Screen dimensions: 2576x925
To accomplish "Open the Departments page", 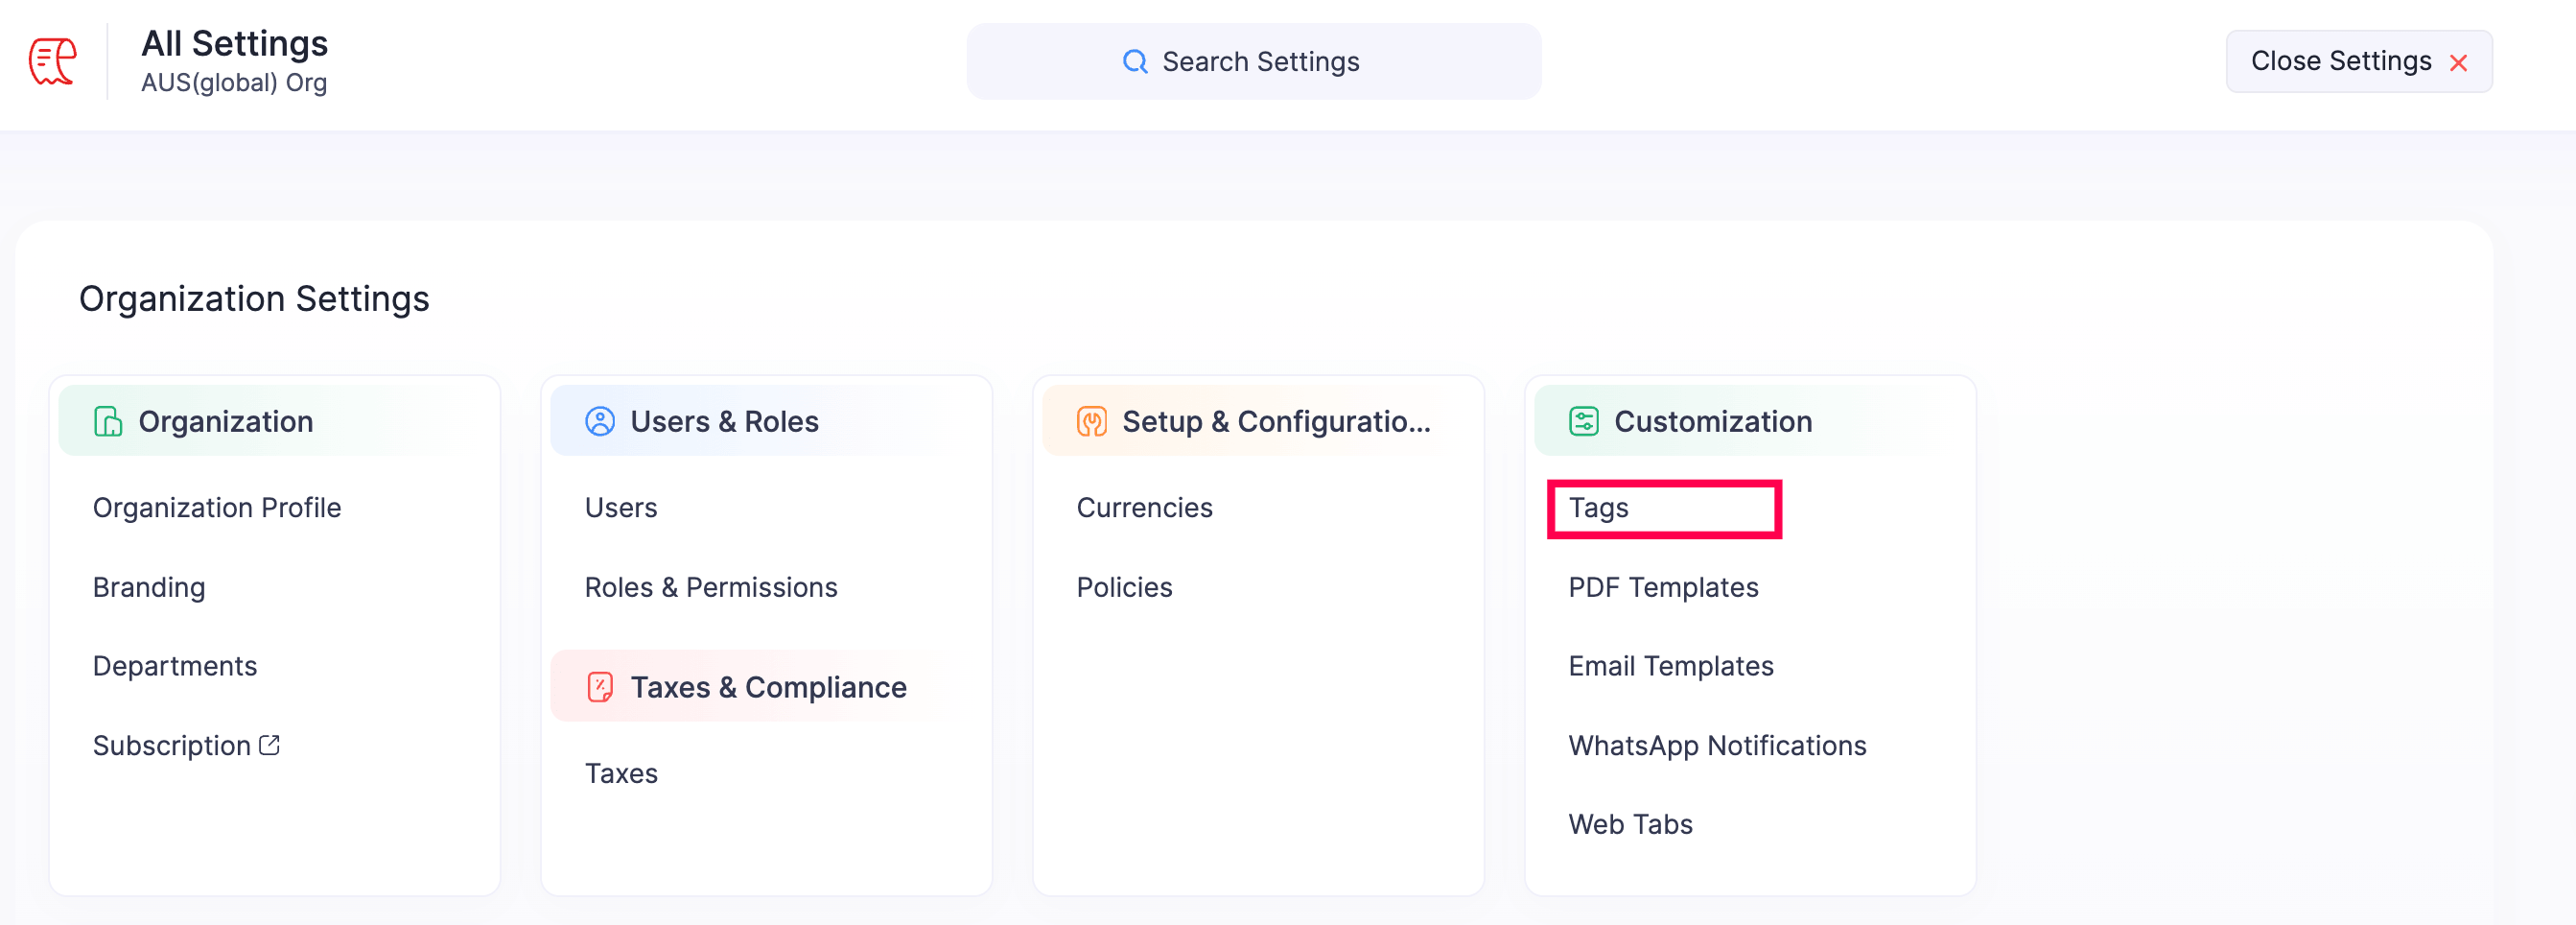I will point(175,665).
